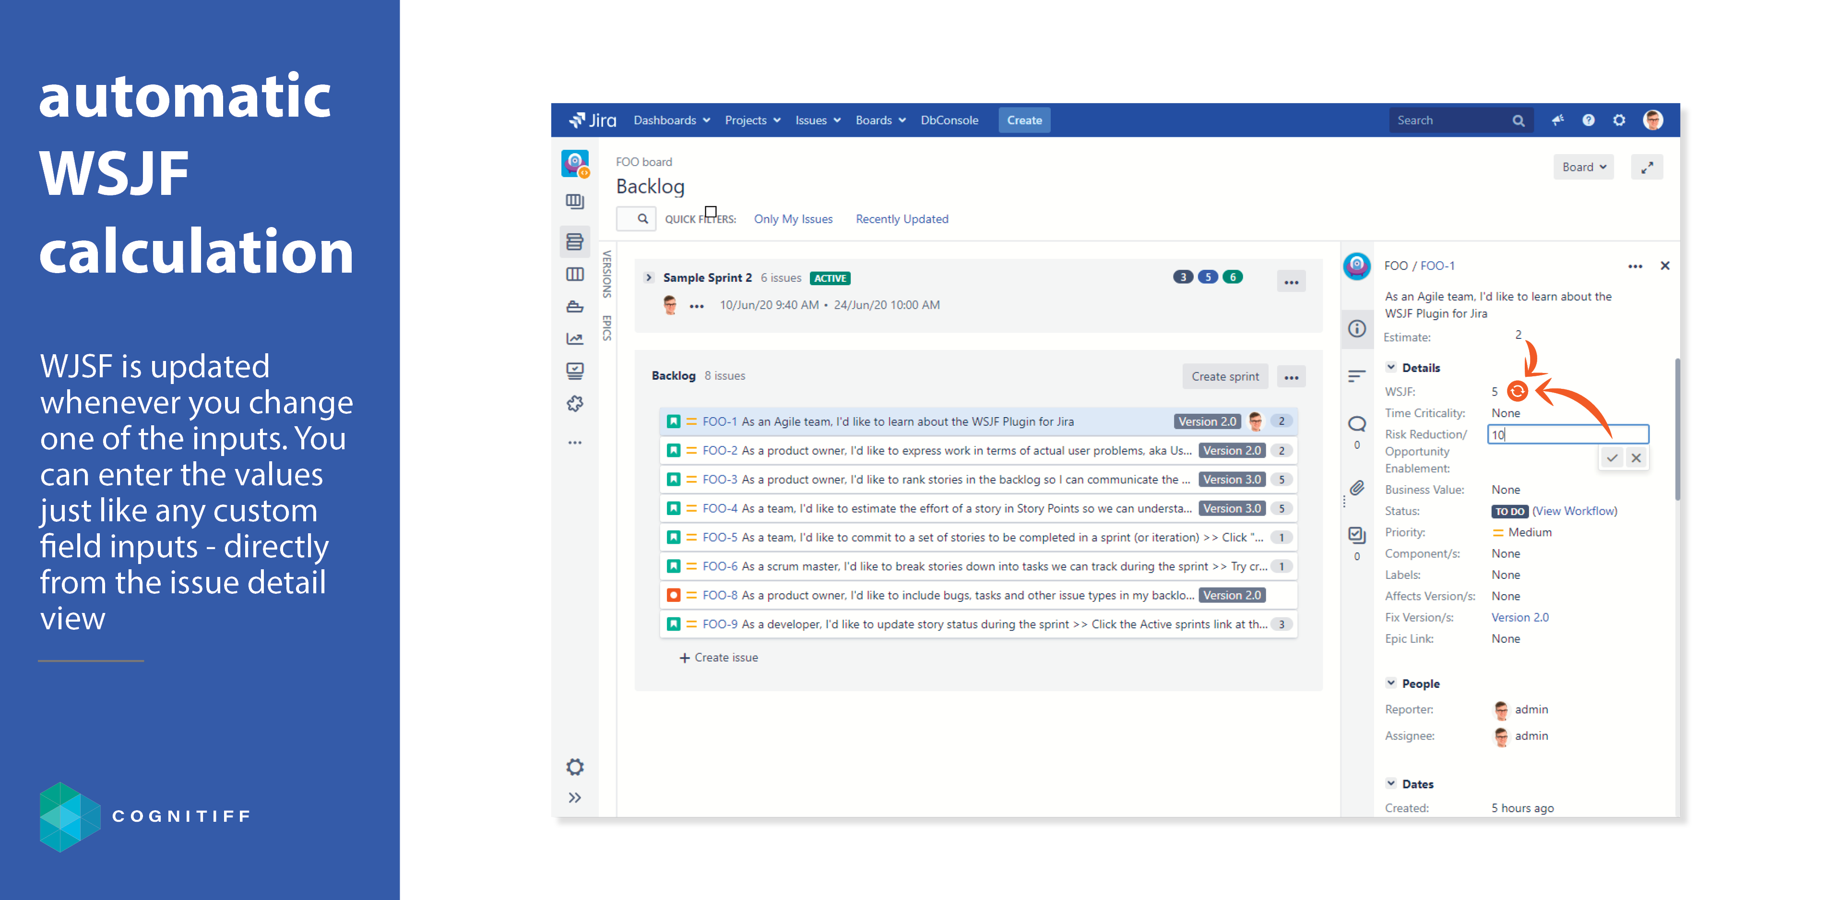
Task: Open the feedback megaphone icon
Action: click(x=1558, y=120)
